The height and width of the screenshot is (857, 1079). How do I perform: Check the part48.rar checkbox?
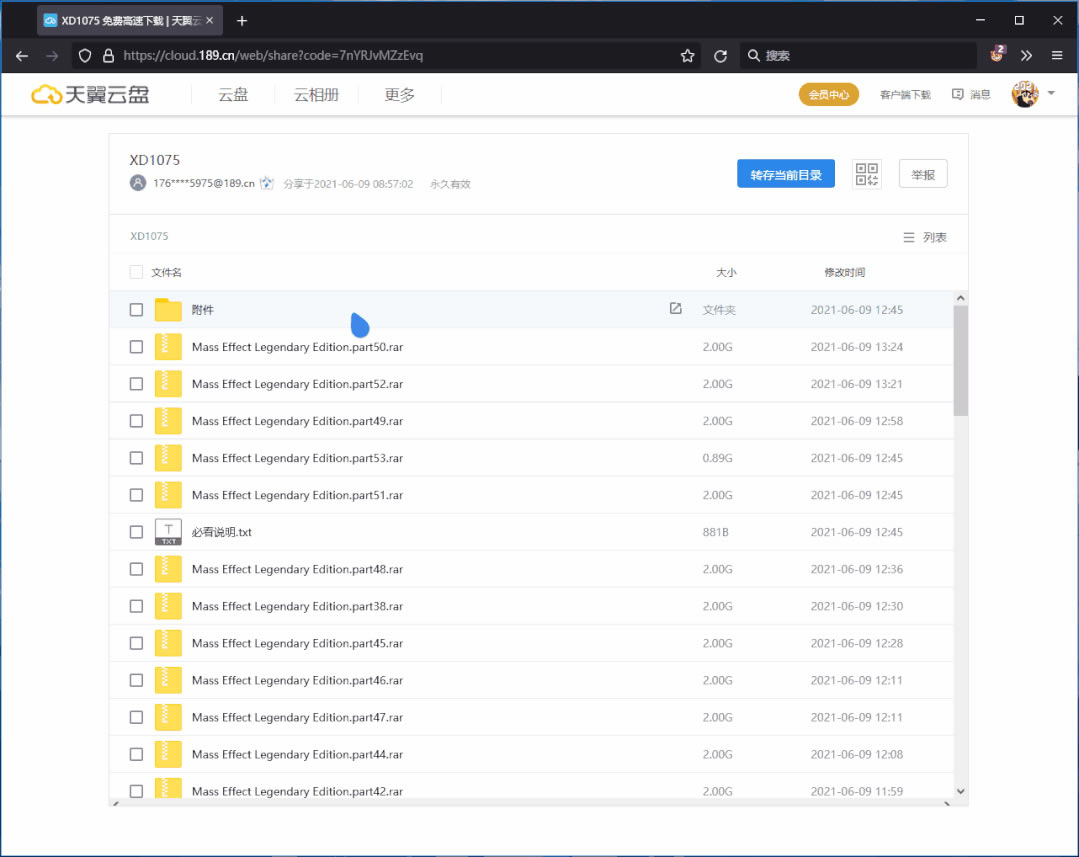[x=136, y=569]
